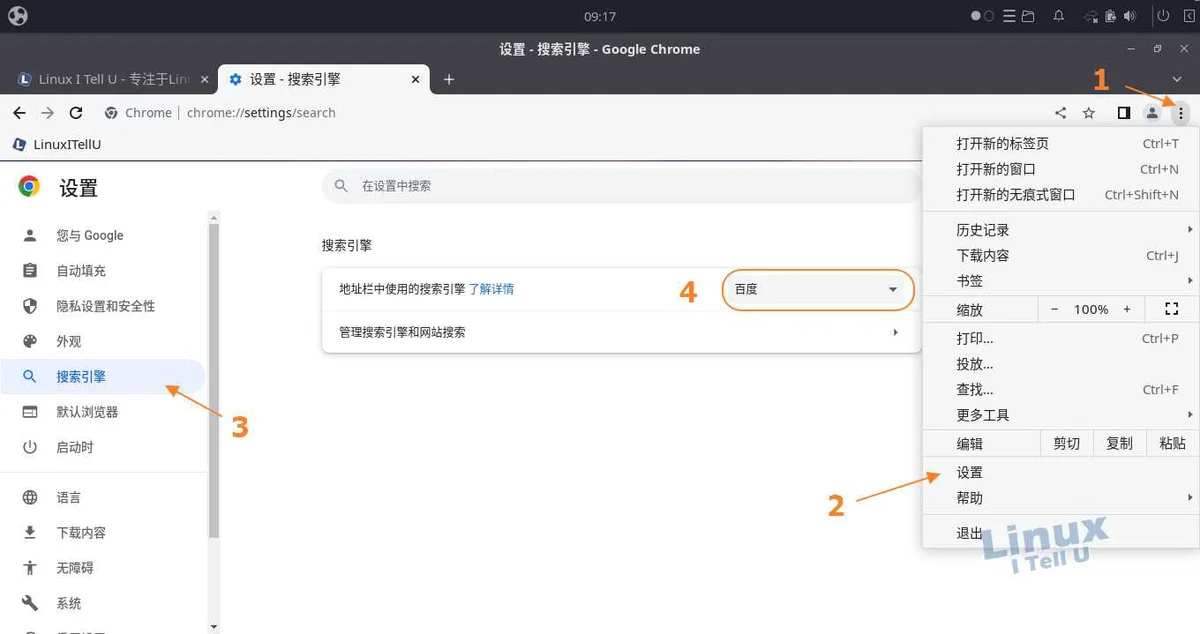
Task: Click the 剪切 button in the edit row
Action: click(1066, 444)
